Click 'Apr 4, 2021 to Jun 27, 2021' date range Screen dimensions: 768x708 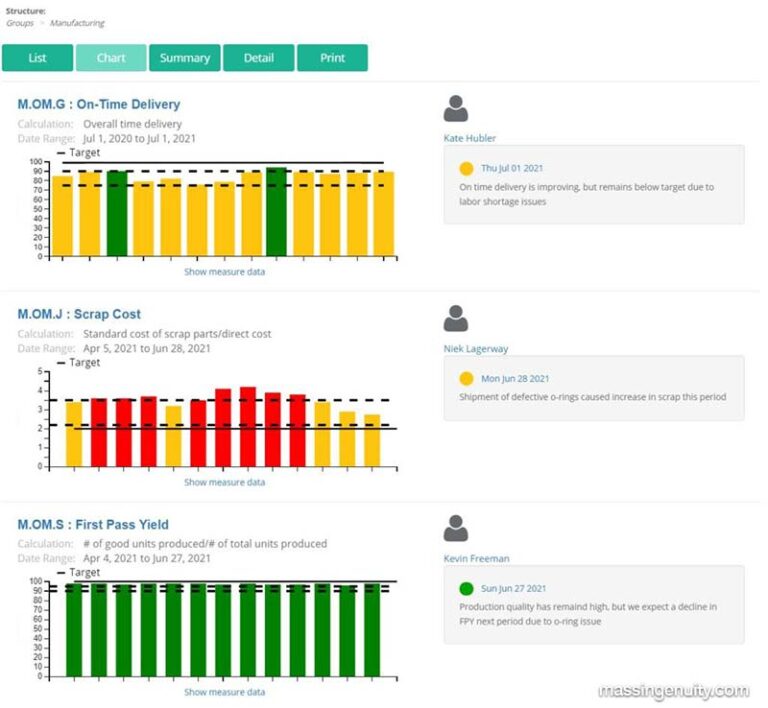(x=147, y=559)
